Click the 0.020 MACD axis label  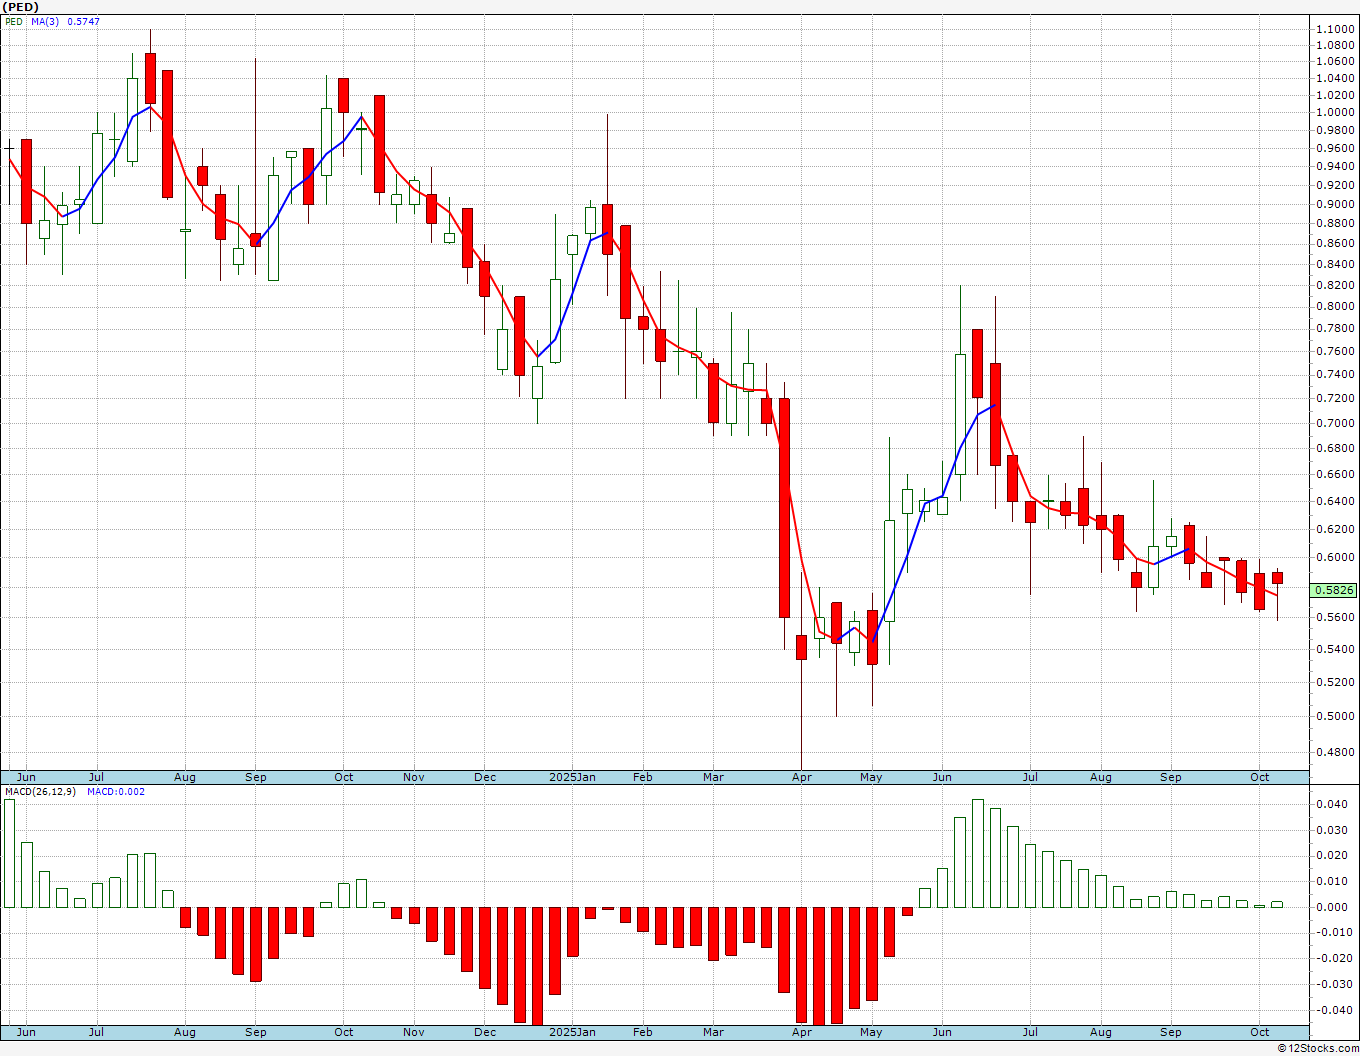(1332, 855)
